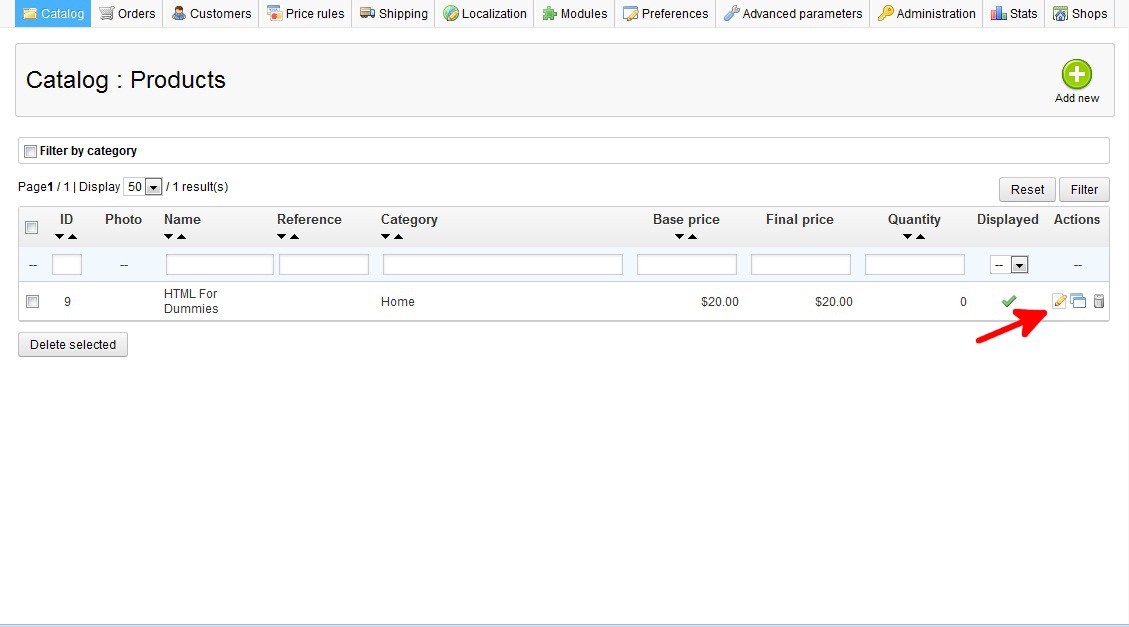Select the checkbox for product ID 9

32,301
